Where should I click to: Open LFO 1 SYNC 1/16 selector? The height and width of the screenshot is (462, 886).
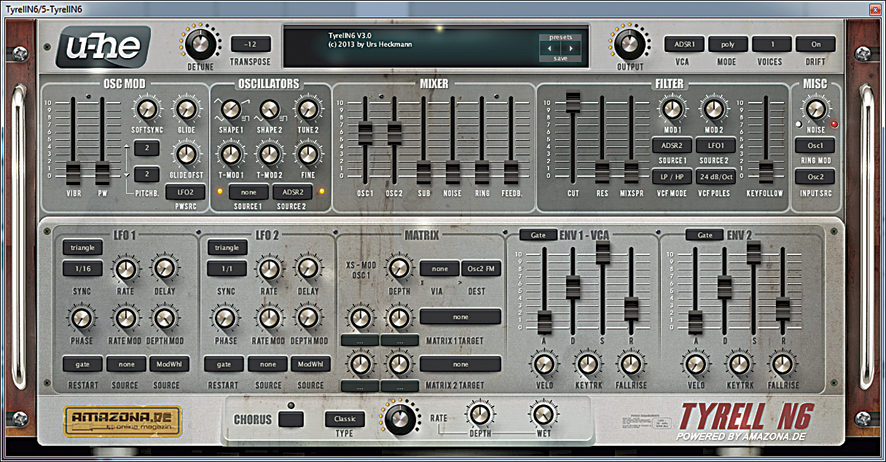pos(82,268)
